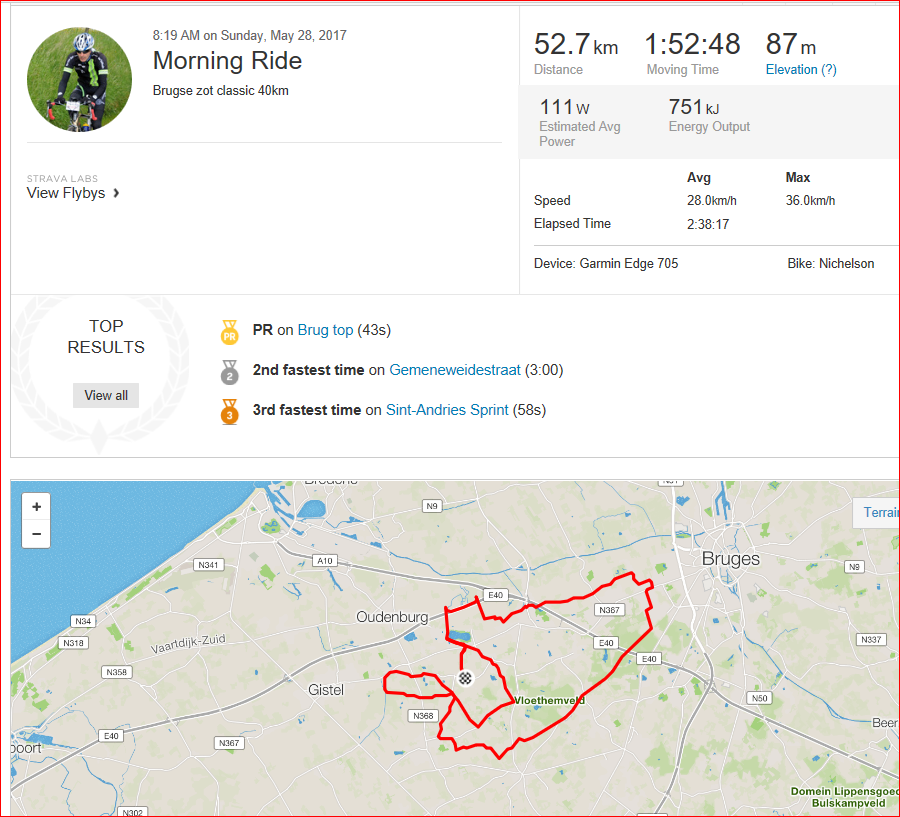Click the gold PR medal icon
900x817 pixels.
230,332
